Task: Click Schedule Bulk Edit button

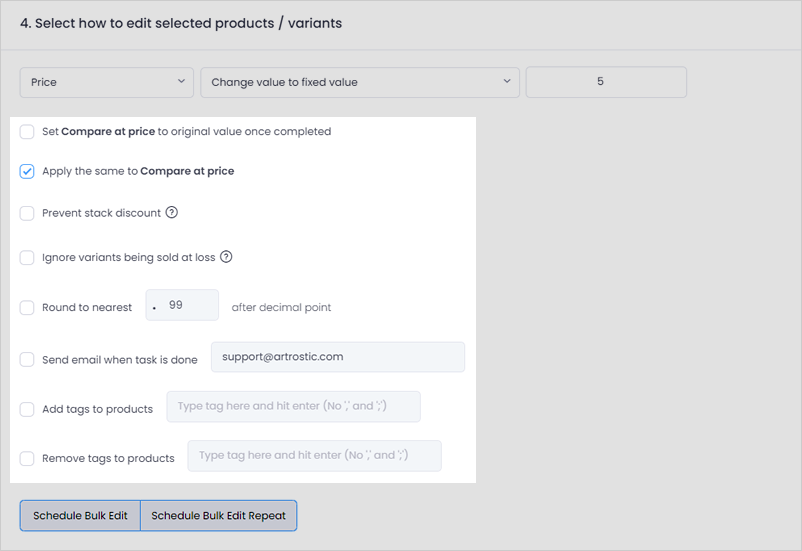Action: pos(80,516)
